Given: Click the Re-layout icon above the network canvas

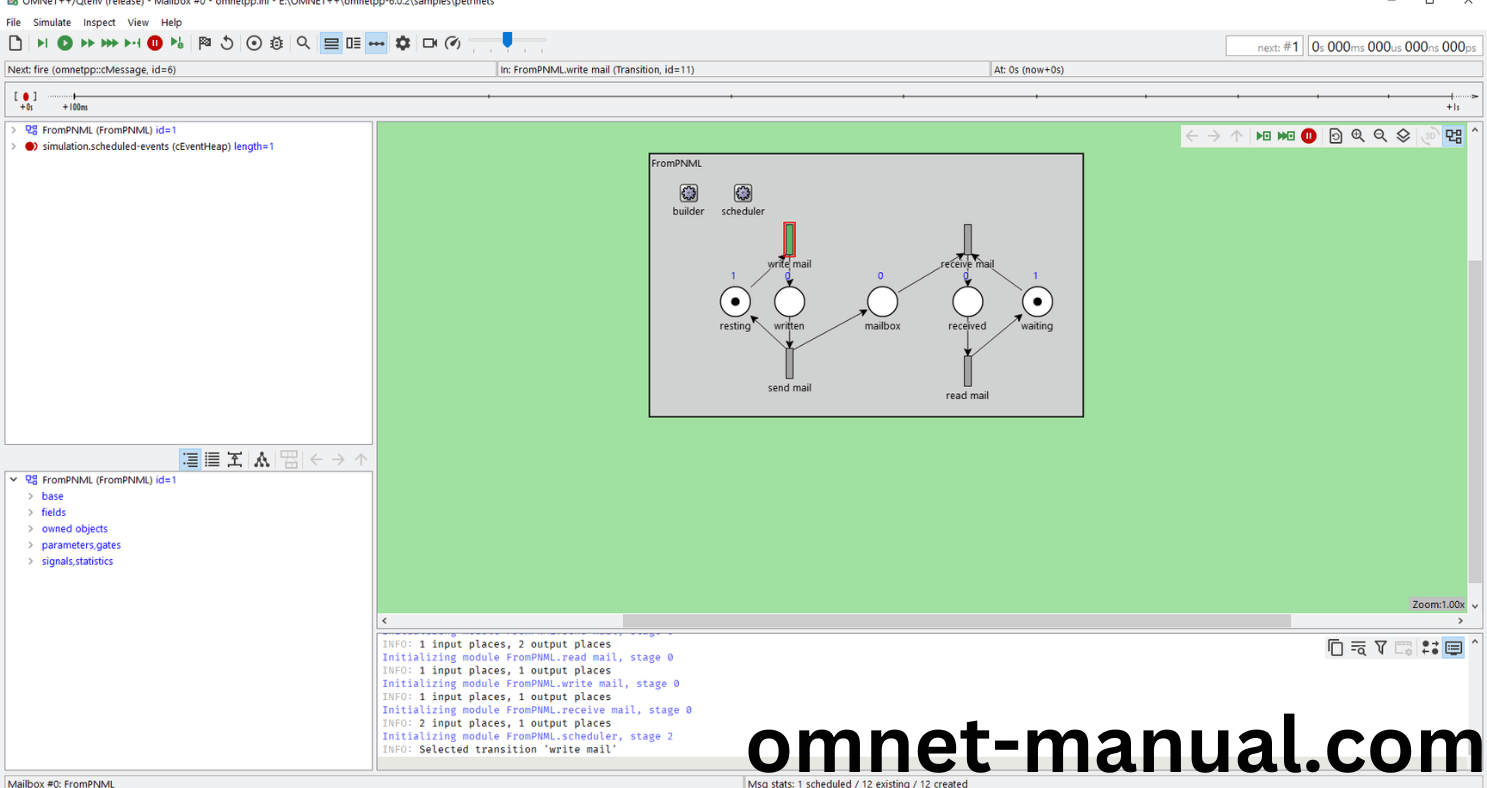Looking at the screenshot, I should pyautogui.click(x=1337, y=135).
